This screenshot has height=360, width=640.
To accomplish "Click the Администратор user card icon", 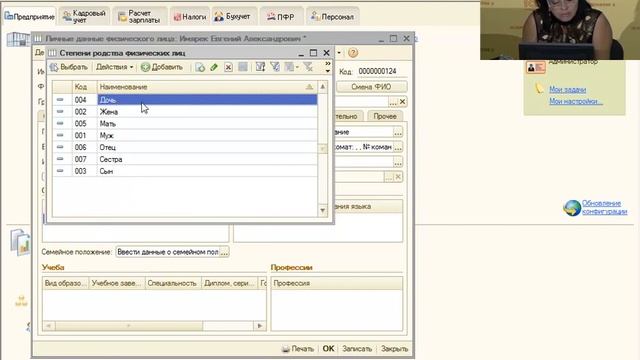I will 535,67.
